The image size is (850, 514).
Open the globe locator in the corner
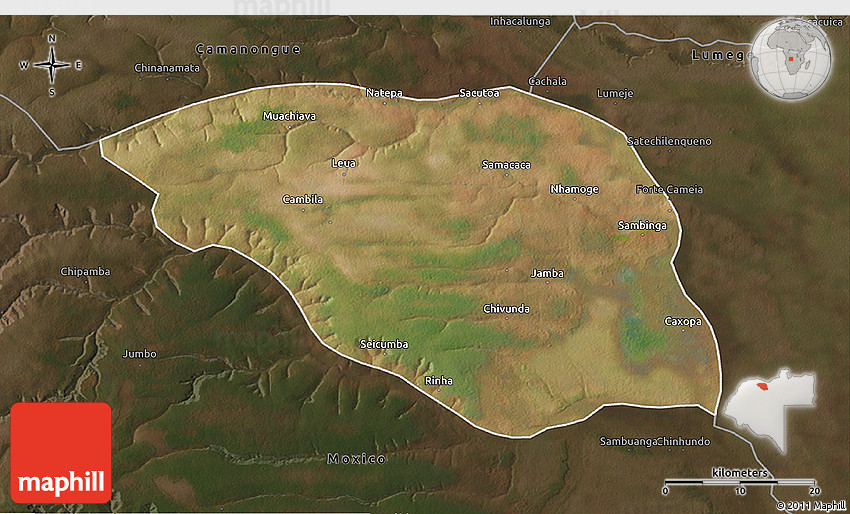pyautogui.click(x=793, y=59)
